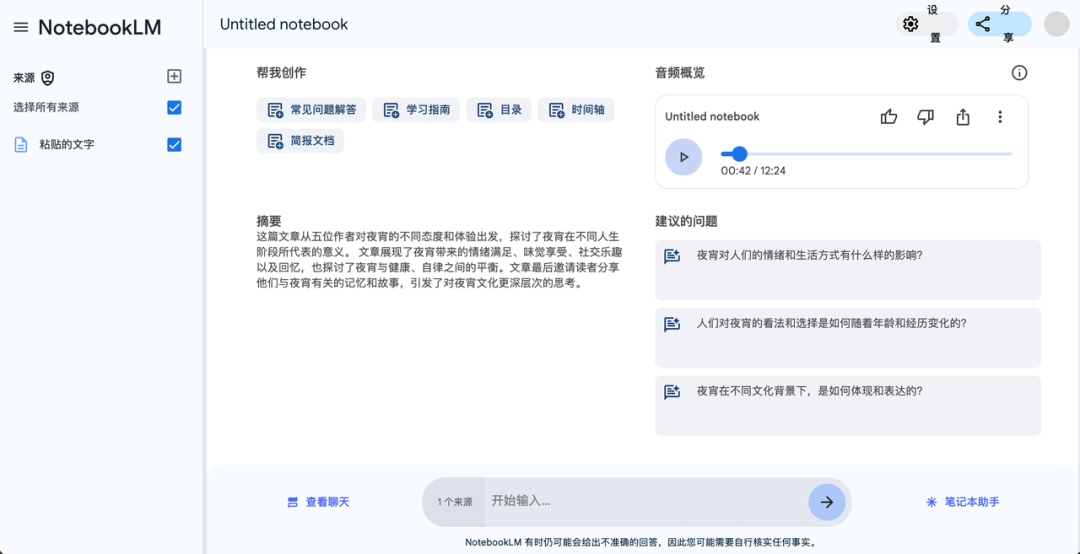Like the audio overview with thumbs up

coord(889,116)
